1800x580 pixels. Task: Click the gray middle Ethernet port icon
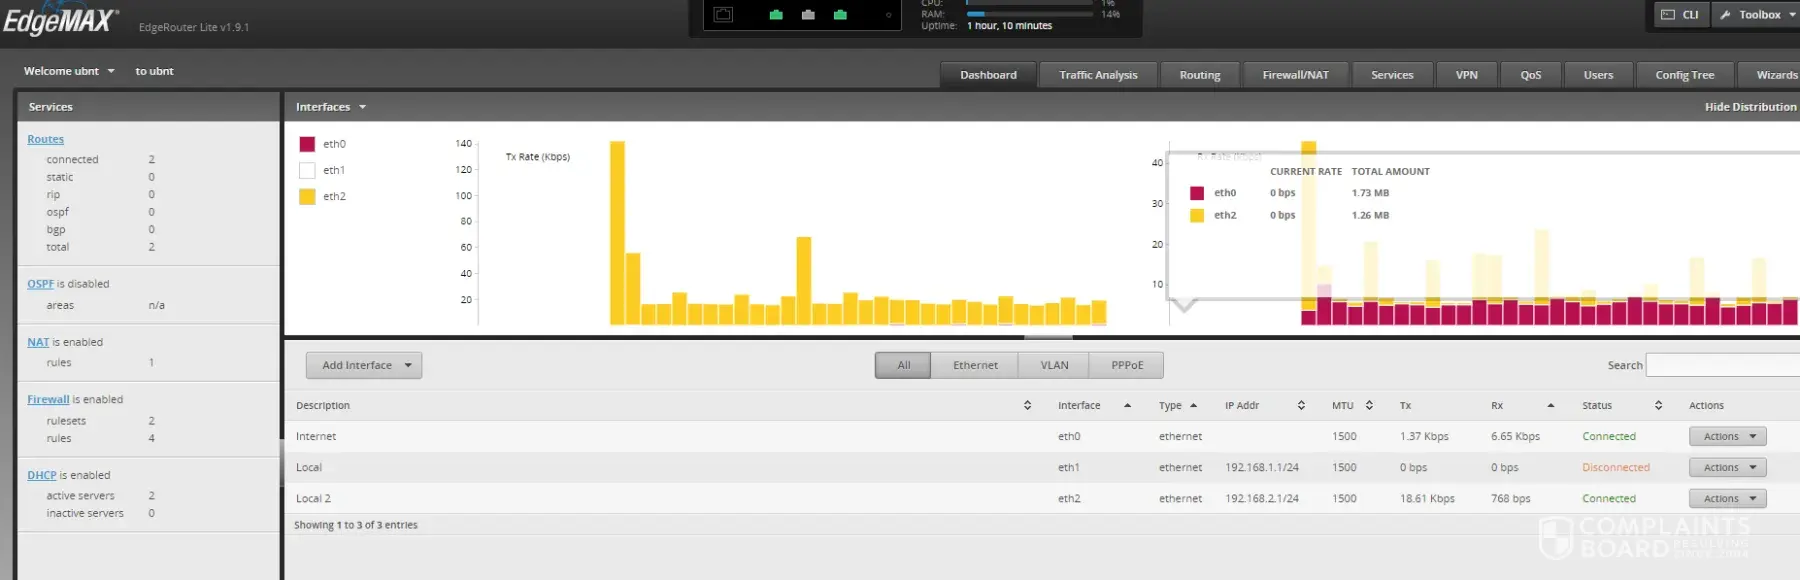(808, 15)
